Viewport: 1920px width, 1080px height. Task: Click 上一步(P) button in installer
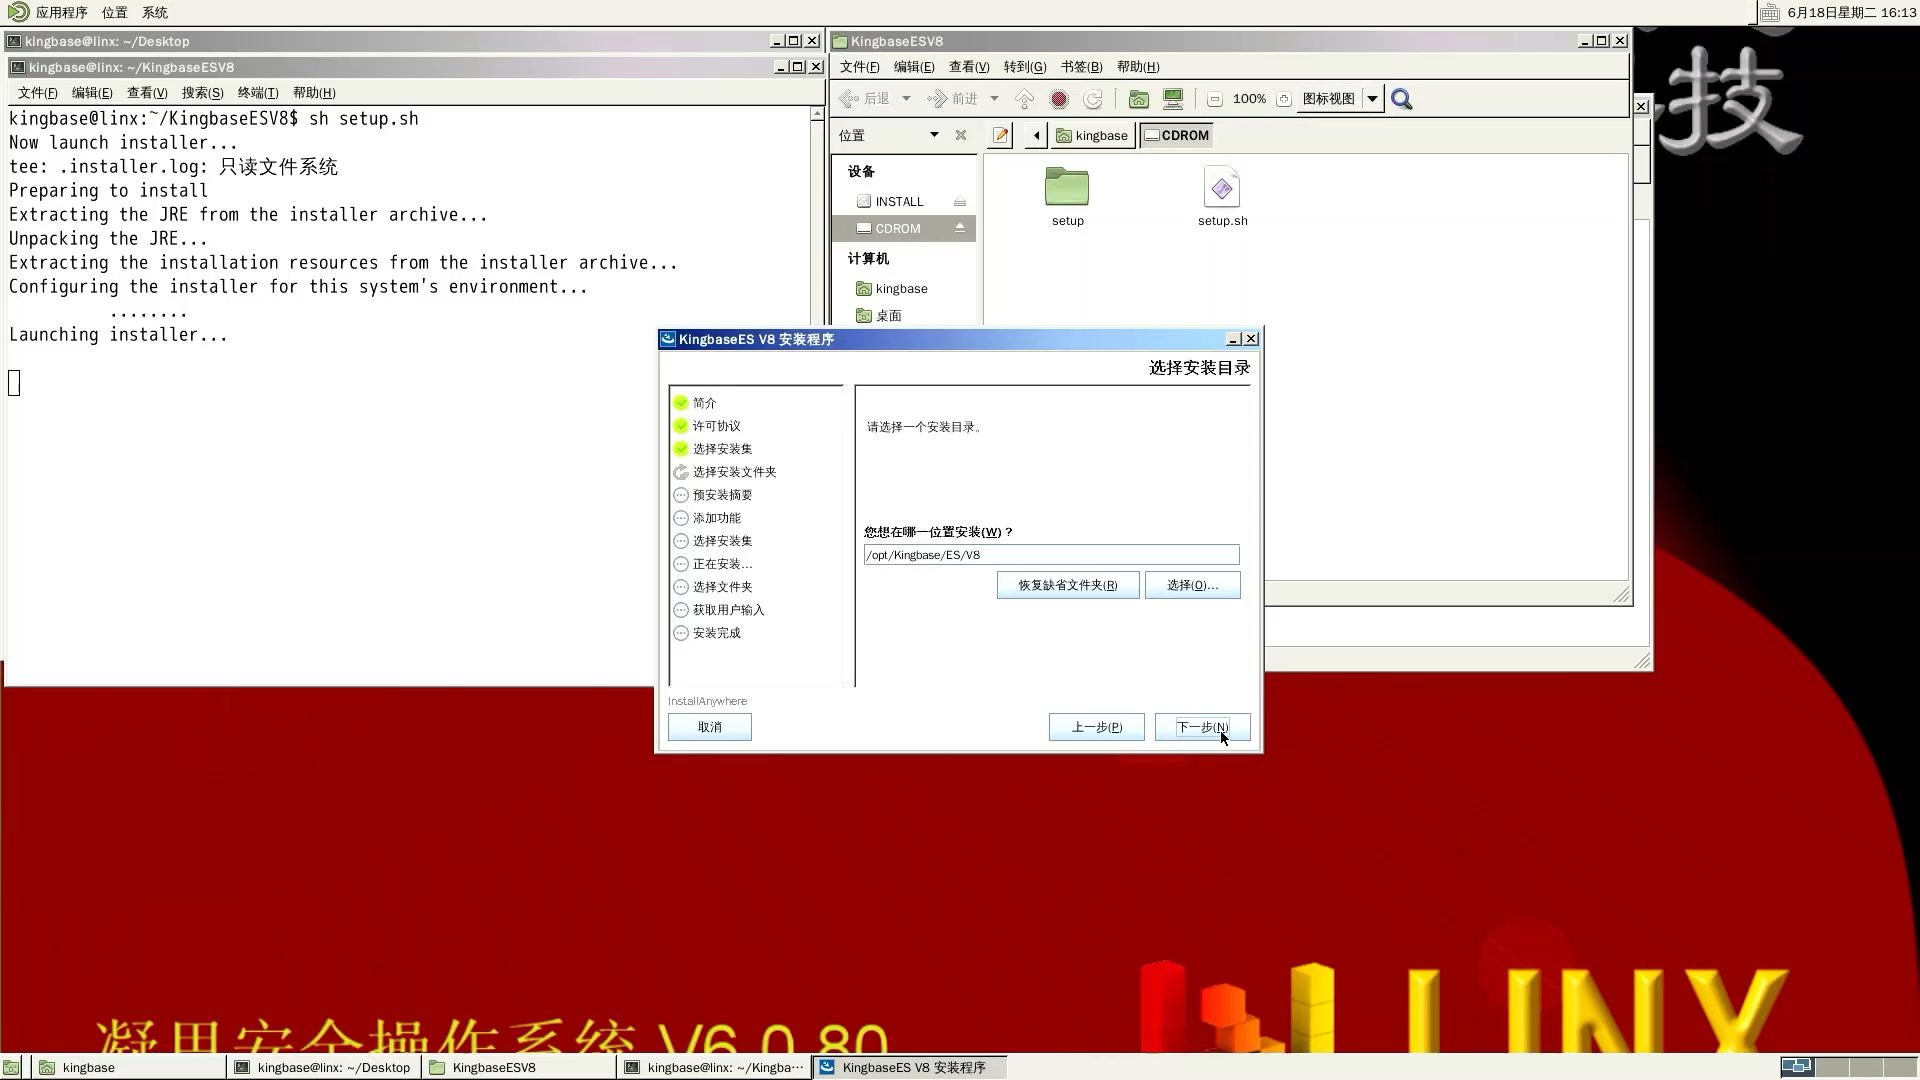[1096, 727]
